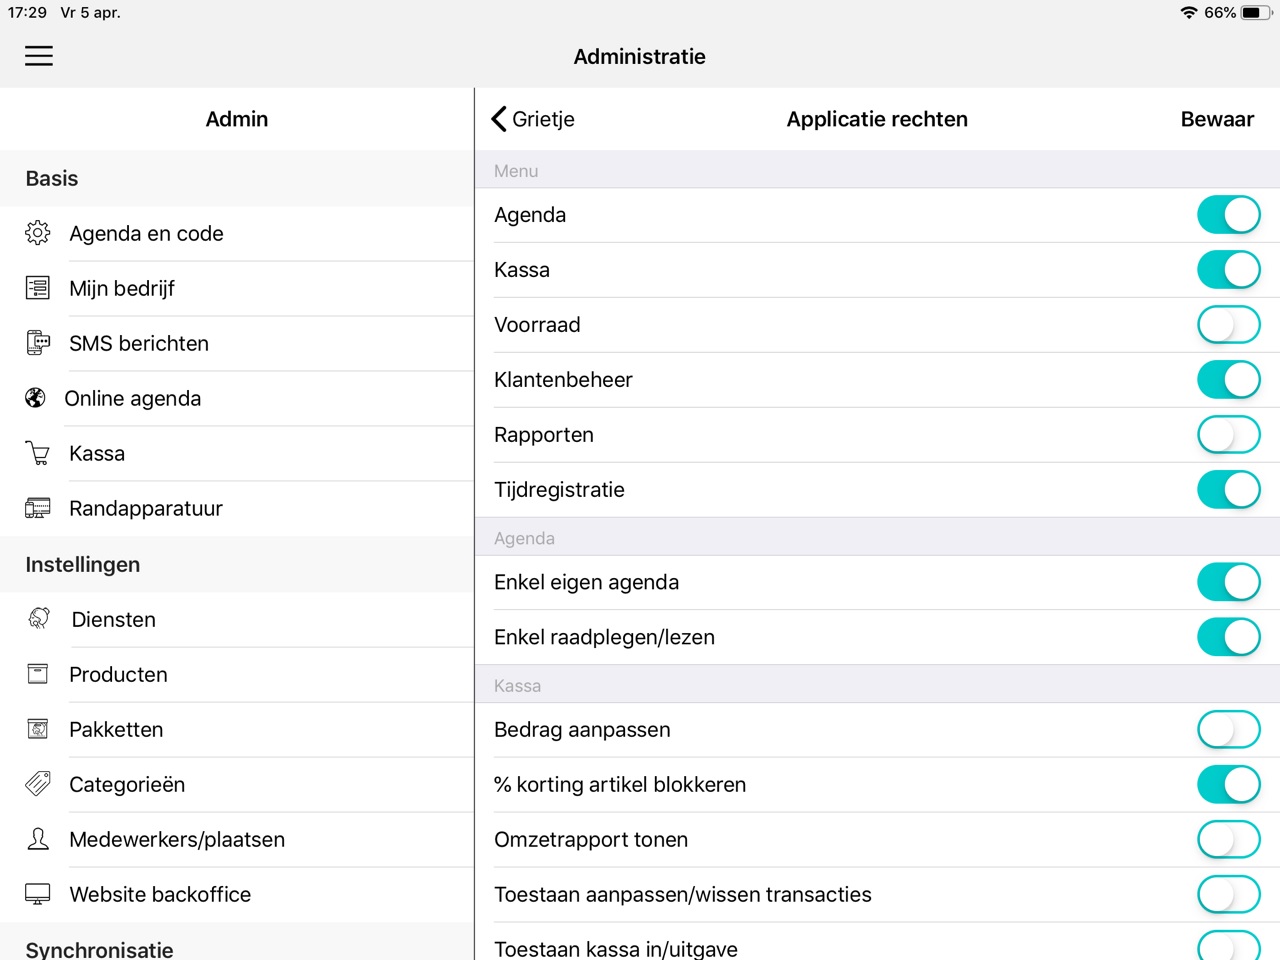Click the Applicatie rechten title
The width and height of the screenshot is (1280, 960).
click(x=877, y=119)
